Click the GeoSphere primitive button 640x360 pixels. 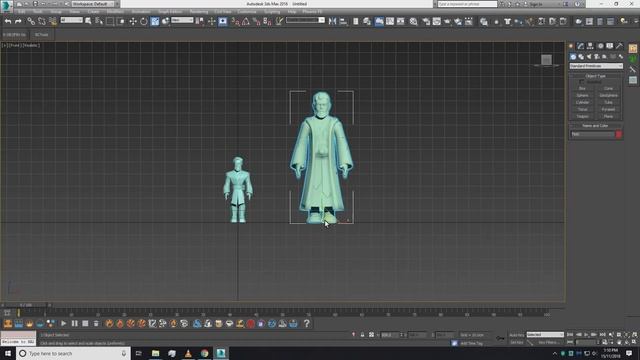click(608, 96)
